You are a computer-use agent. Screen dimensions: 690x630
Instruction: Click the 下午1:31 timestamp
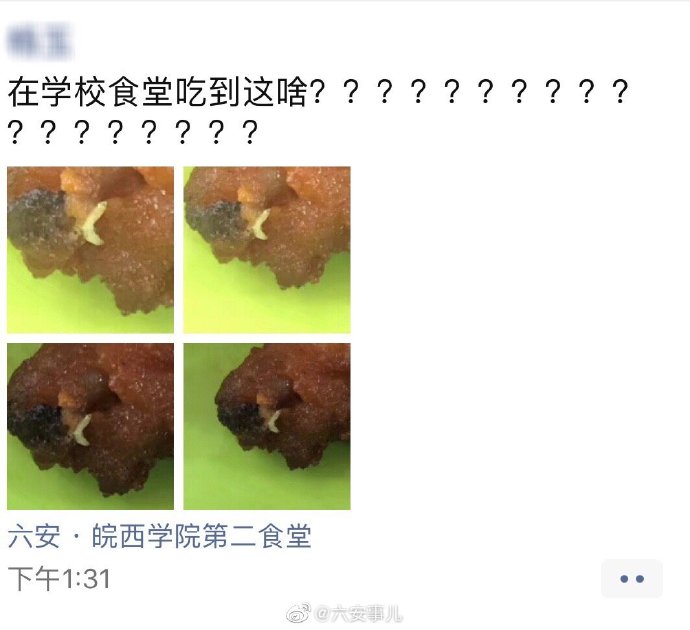[59, 578]
